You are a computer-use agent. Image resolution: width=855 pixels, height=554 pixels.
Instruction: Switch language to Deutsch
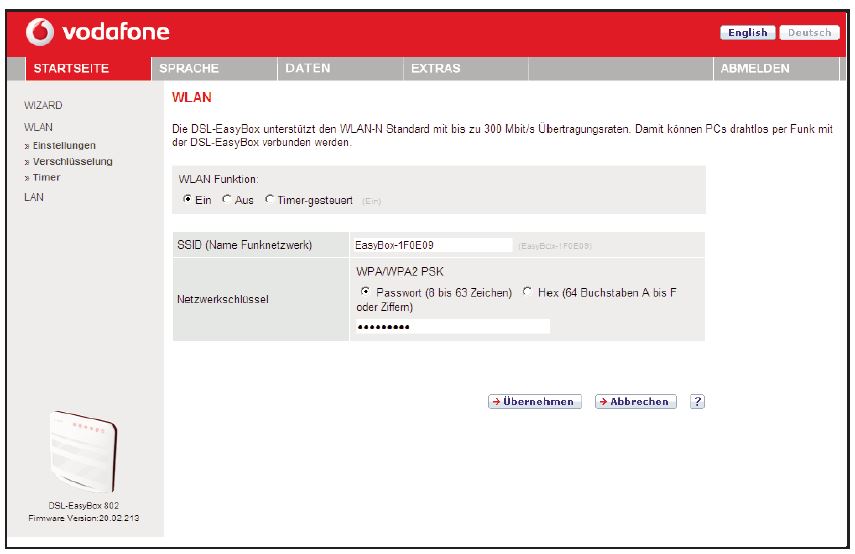click(809, 33)
